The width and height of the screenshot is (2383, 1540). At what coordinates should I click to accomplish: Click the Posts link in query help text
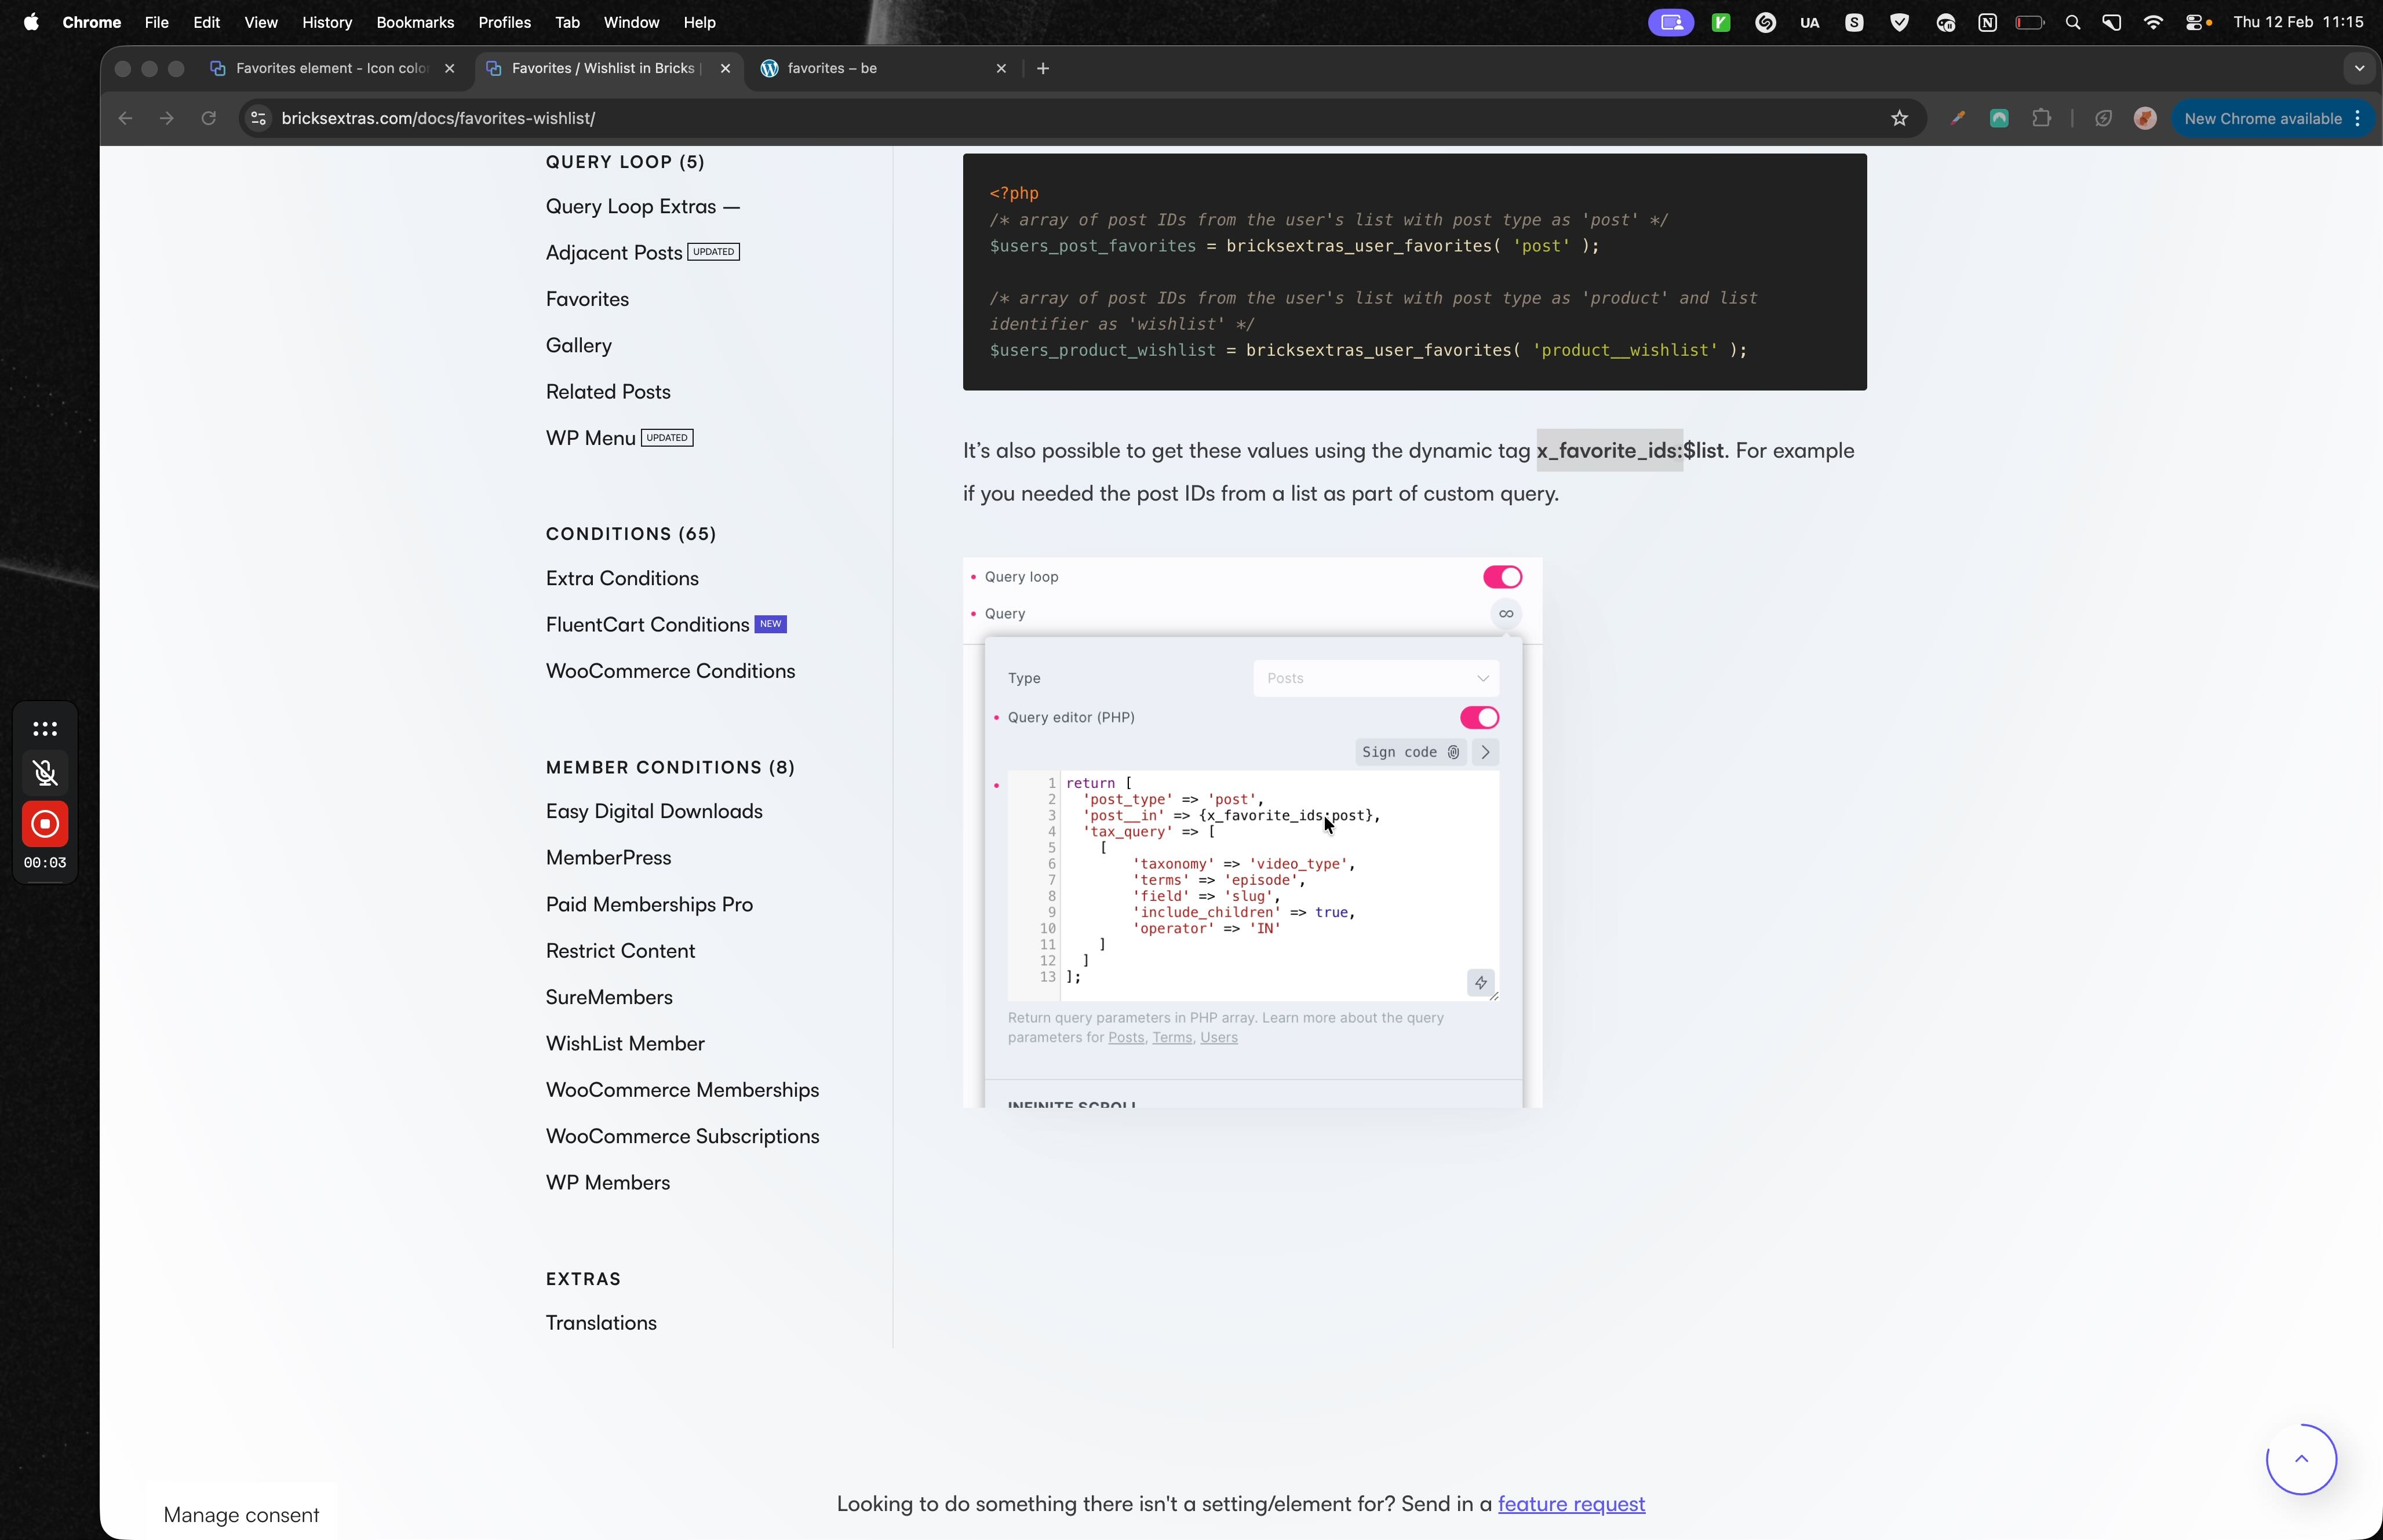pyautogui.click(x=1125, y=1038)
